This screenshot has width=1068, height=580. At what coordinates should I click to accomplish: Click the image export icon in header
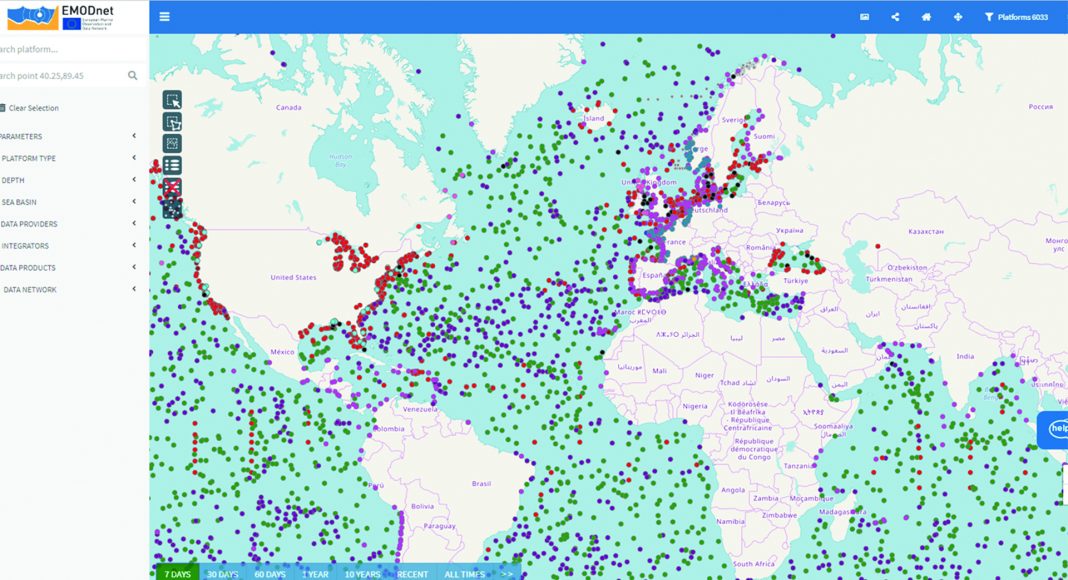pos(864,17)
